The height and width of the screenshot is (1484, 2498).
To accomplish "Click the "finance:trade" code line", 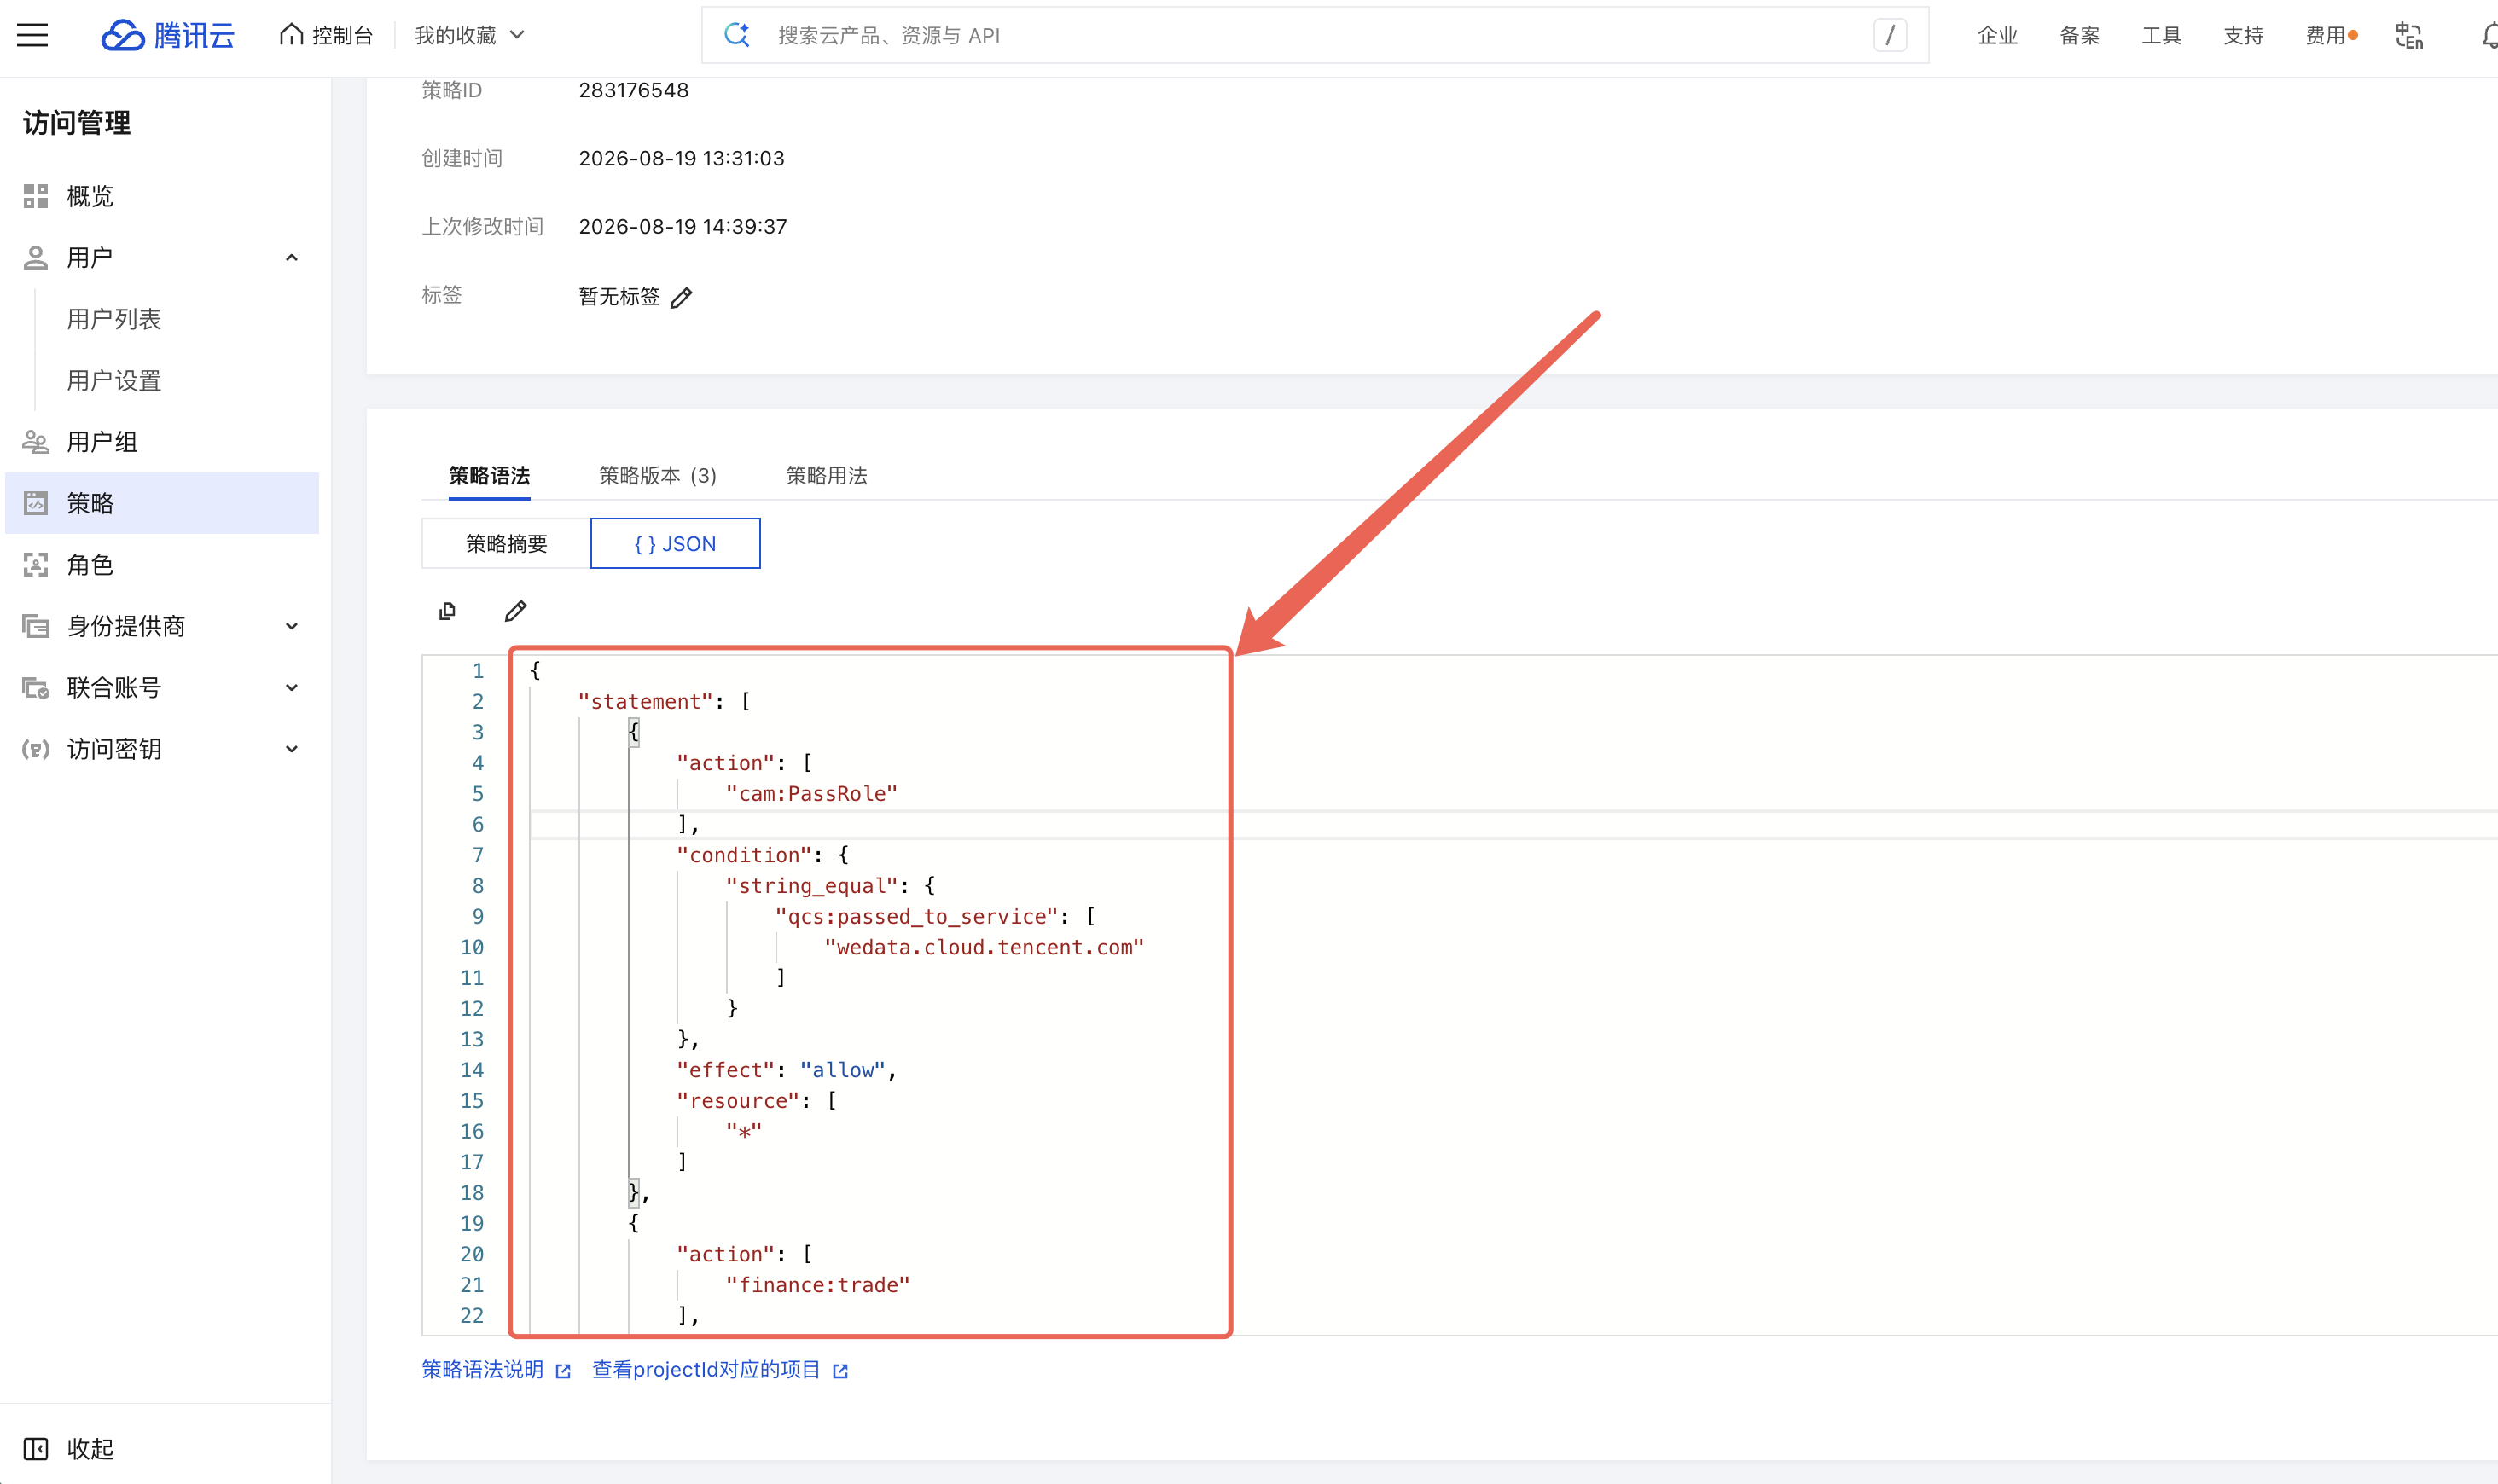I will pos(817,1285).
